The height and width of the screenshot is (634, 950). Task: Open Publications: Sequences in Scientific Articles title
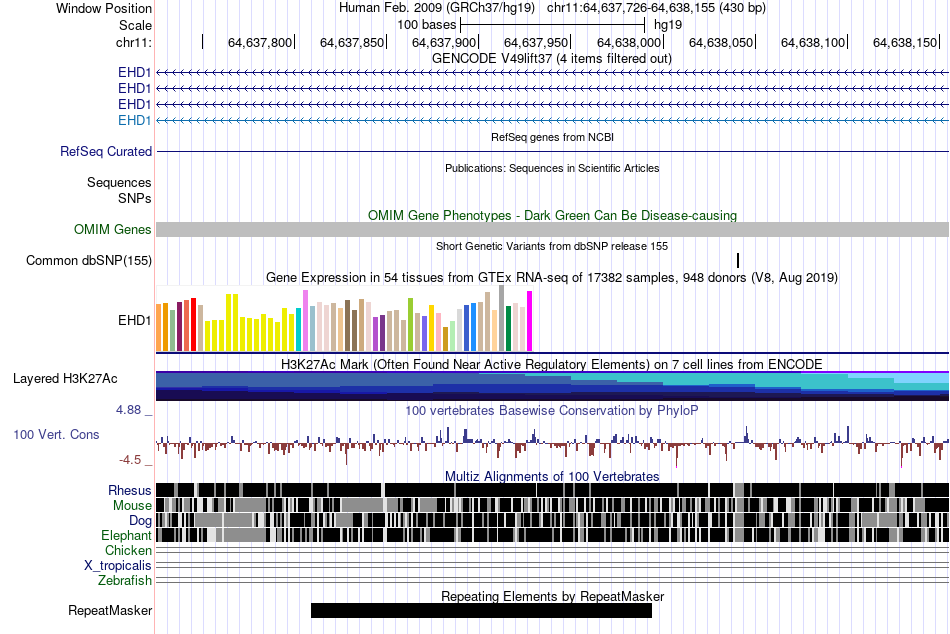pyautogui.click(x=552, y=169)
